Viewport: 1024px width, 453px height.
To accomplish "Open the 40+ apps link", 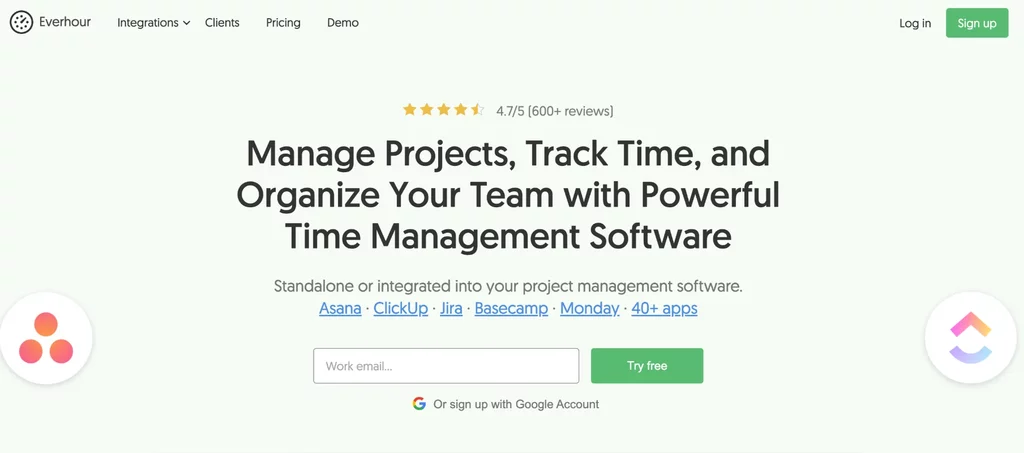I will click(x=664, y=308).
